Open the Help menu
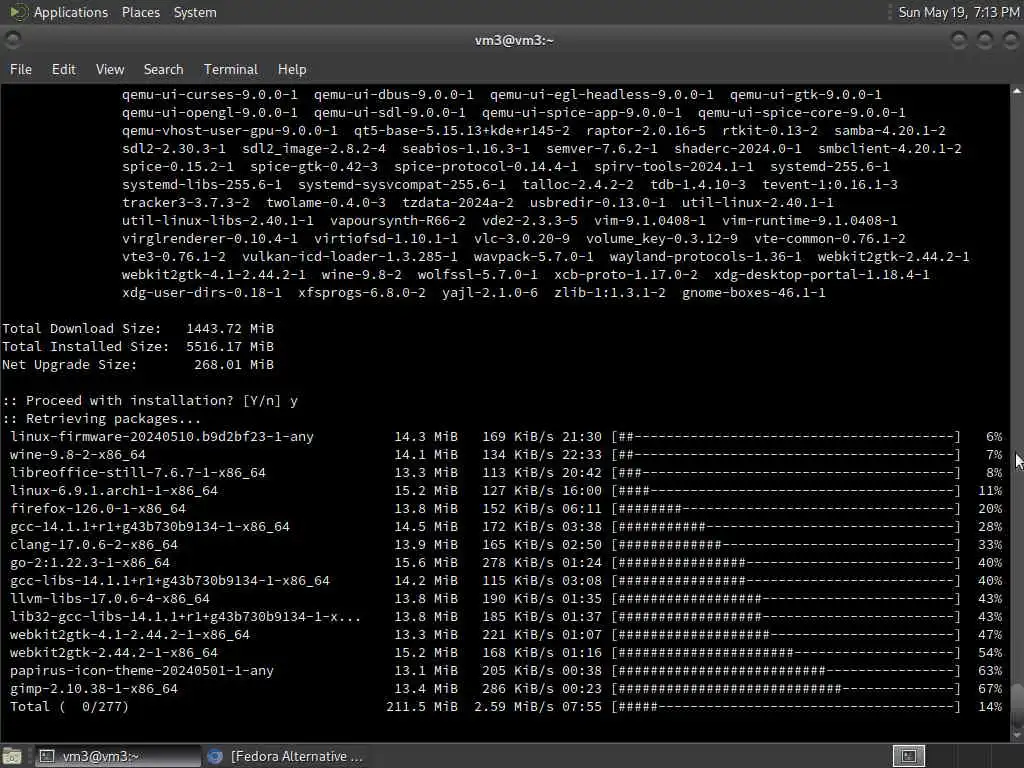The height and width of the screenshot is (768, 1024). point(292,69)
